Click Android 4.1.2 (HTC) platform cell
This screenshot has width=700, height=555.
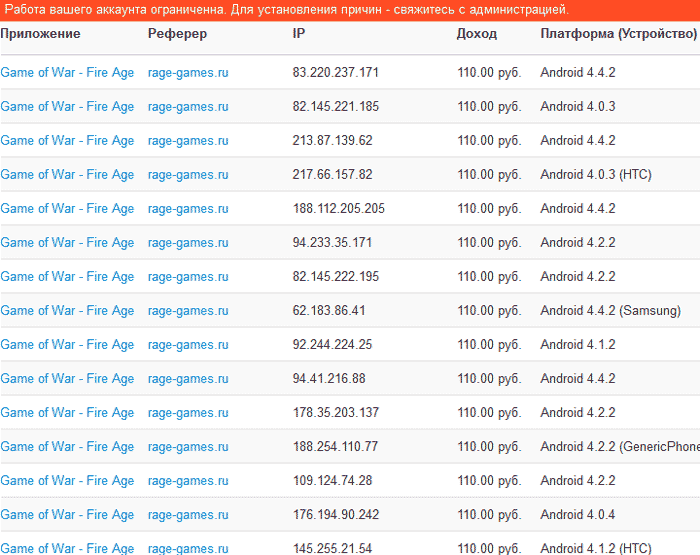[x=596, y=548]
